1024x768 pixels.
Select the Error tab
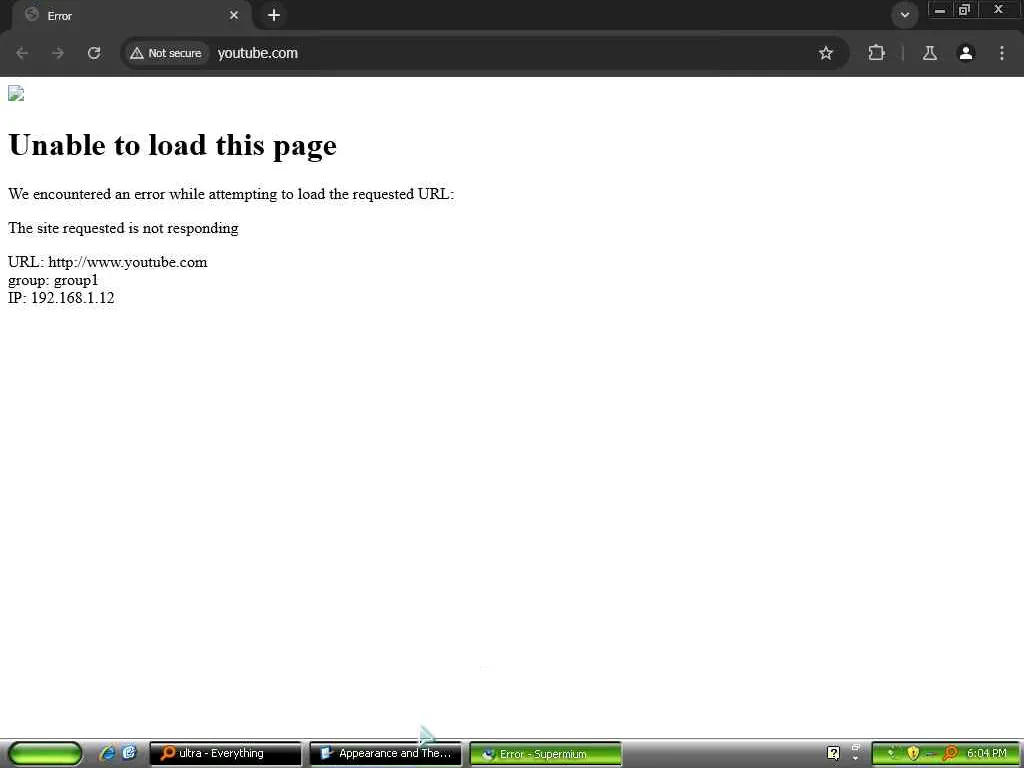click(x=131, y=16)
